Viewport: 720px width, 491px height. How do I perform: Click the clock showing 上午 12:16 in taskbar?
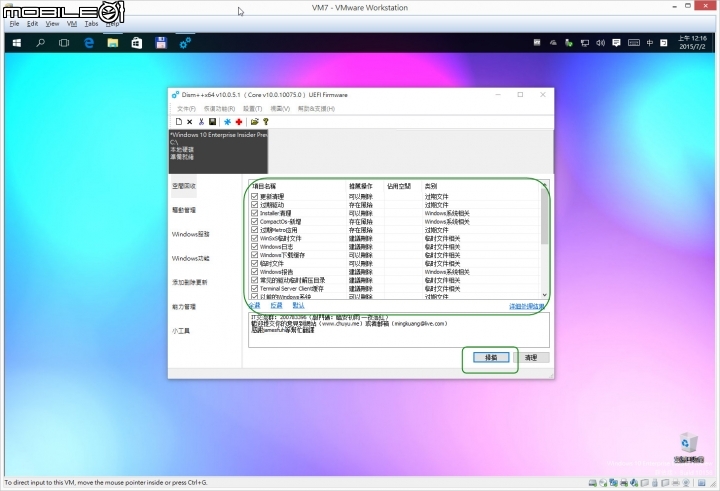pyautogui.click(x=692, y=43)
